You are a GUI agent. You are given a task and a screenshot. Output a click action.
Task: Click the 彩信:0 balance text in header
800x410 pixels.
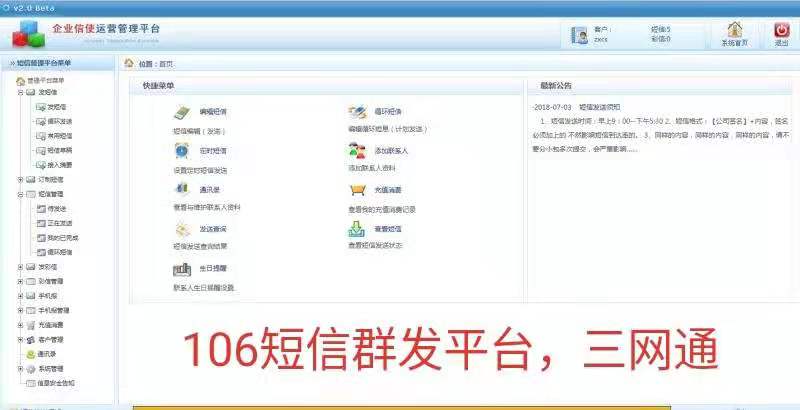661,39
